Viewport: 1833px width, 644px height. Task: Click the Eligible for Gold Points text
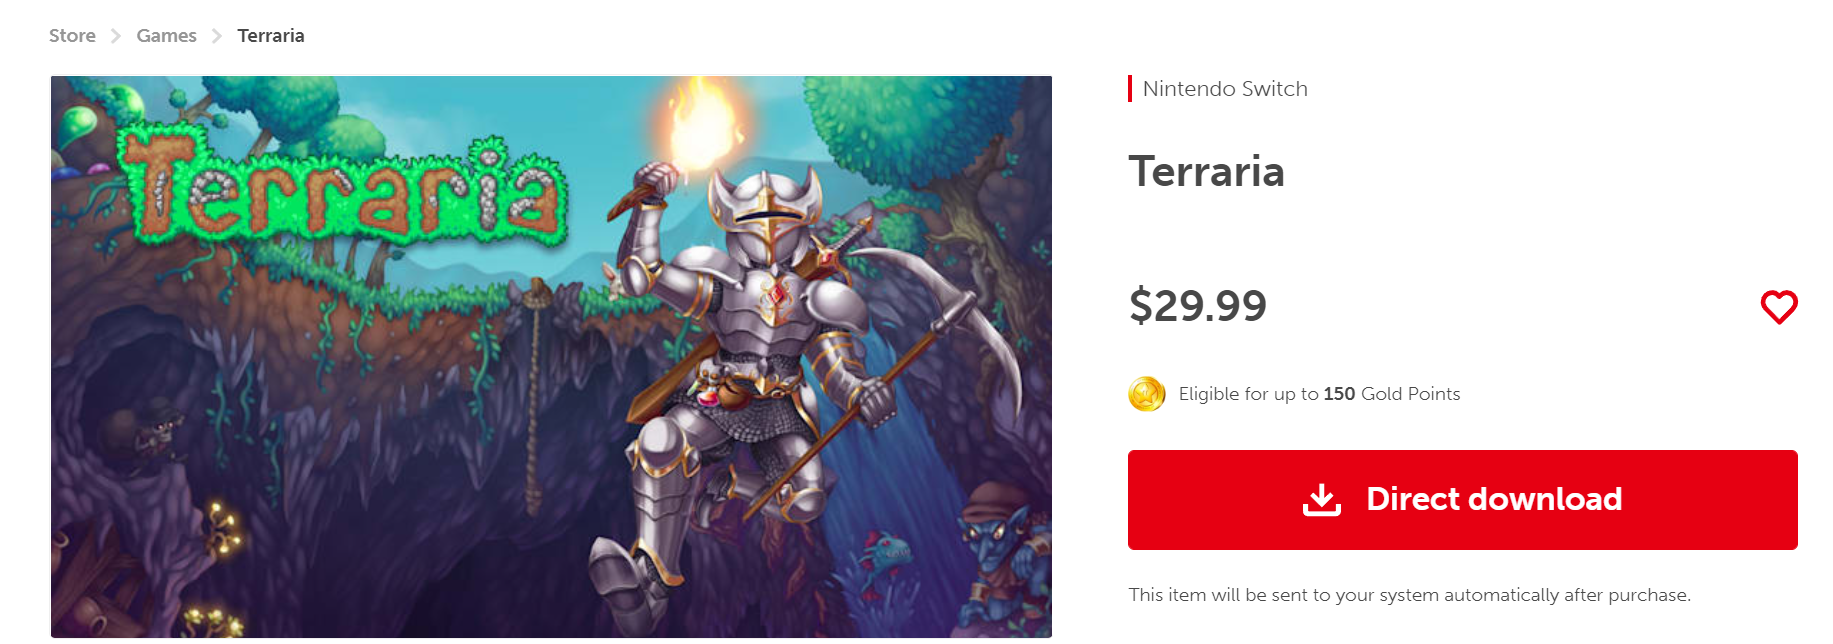1319,394
